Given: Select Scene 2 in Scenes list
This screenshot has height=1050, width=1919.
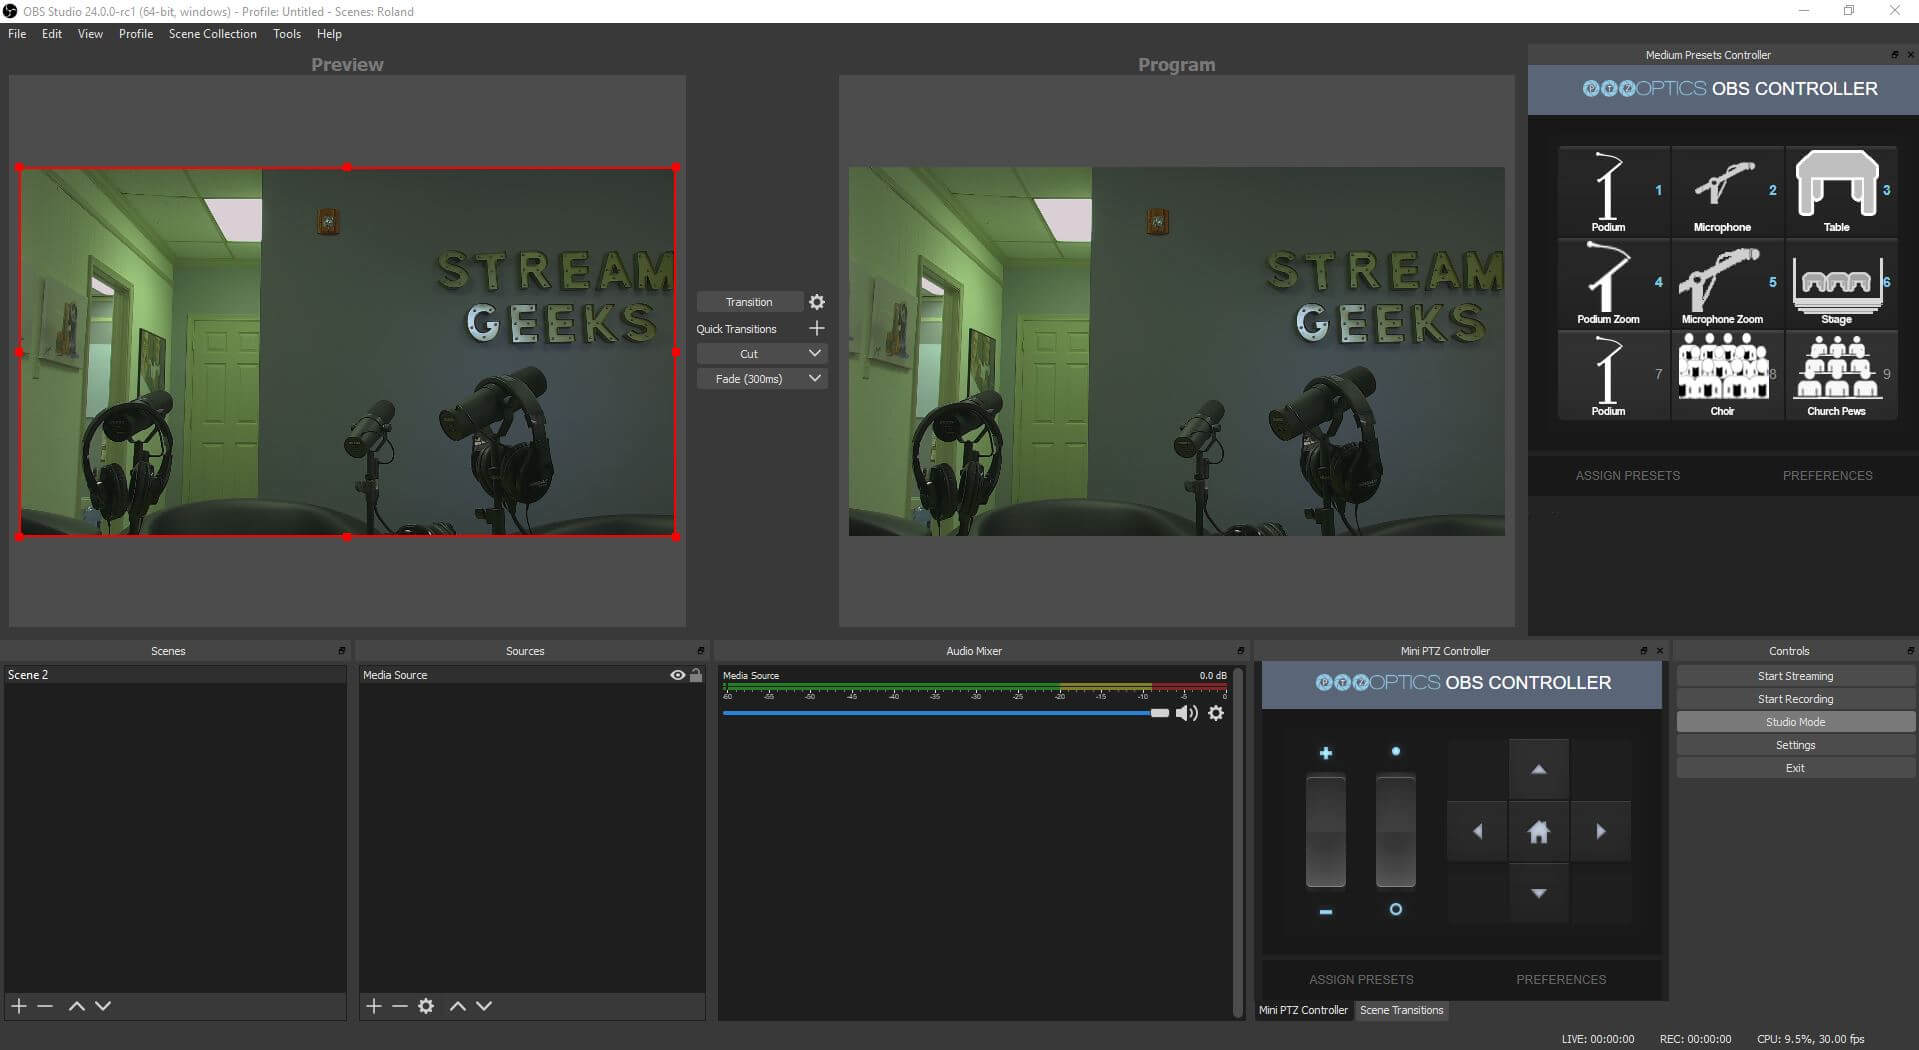Looking at the screenshot, I should pyautogui.click(x=175, y=675).
